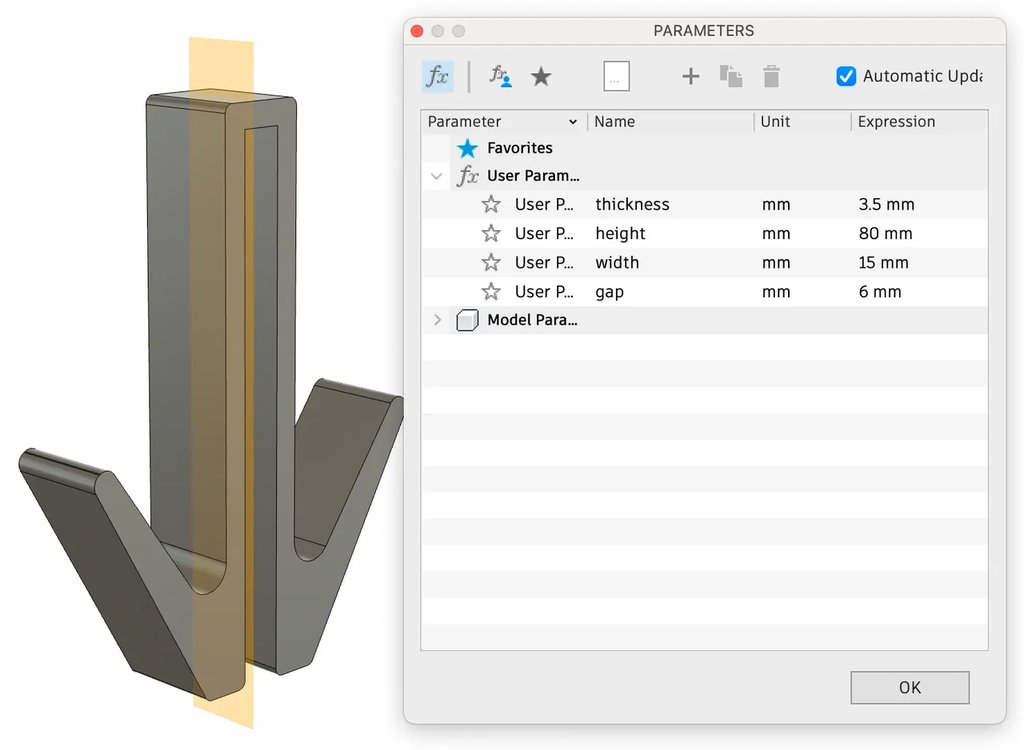Edit the width expression 15 mm
This screenshot has width=1024, height=750.
pyautogui.click(x=884, y=263)
